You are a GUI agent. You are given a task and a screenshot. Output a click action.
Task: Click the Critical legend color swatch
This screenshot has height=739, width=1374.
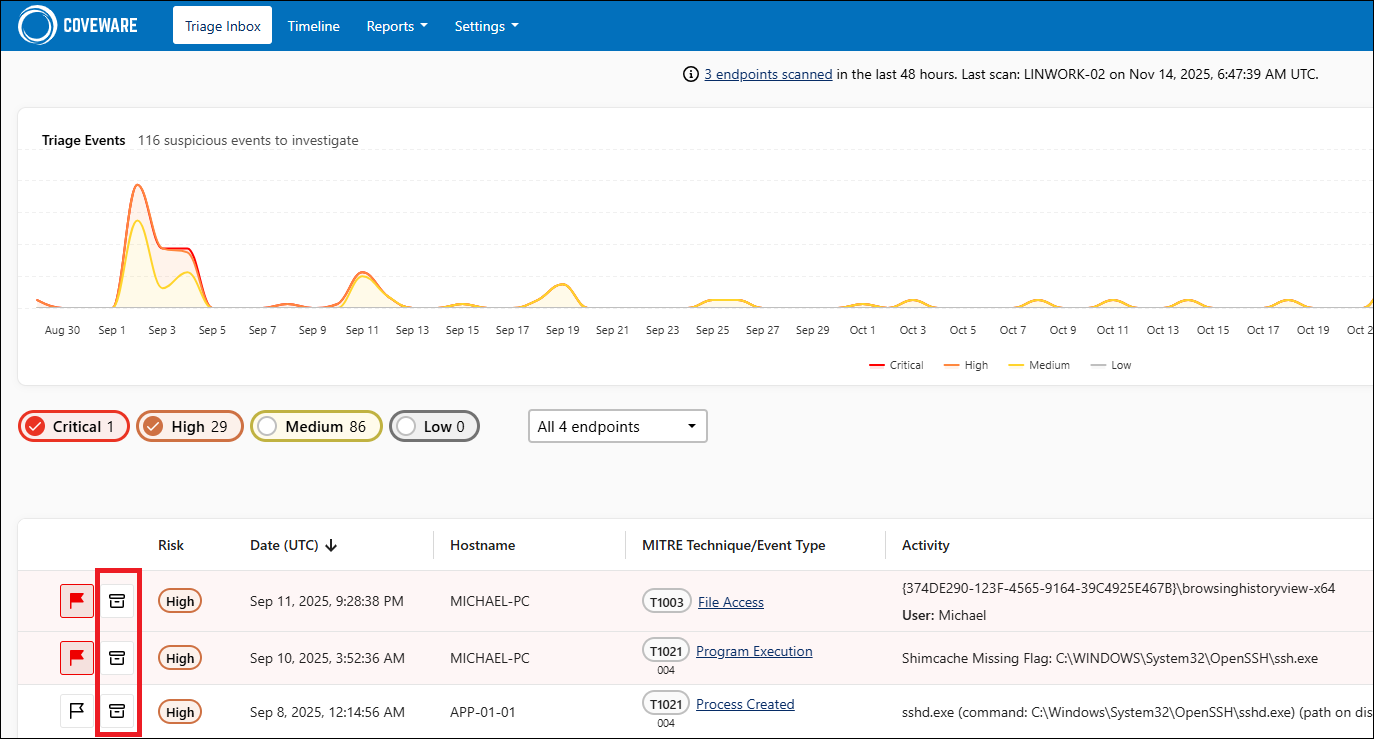[877, 365]
